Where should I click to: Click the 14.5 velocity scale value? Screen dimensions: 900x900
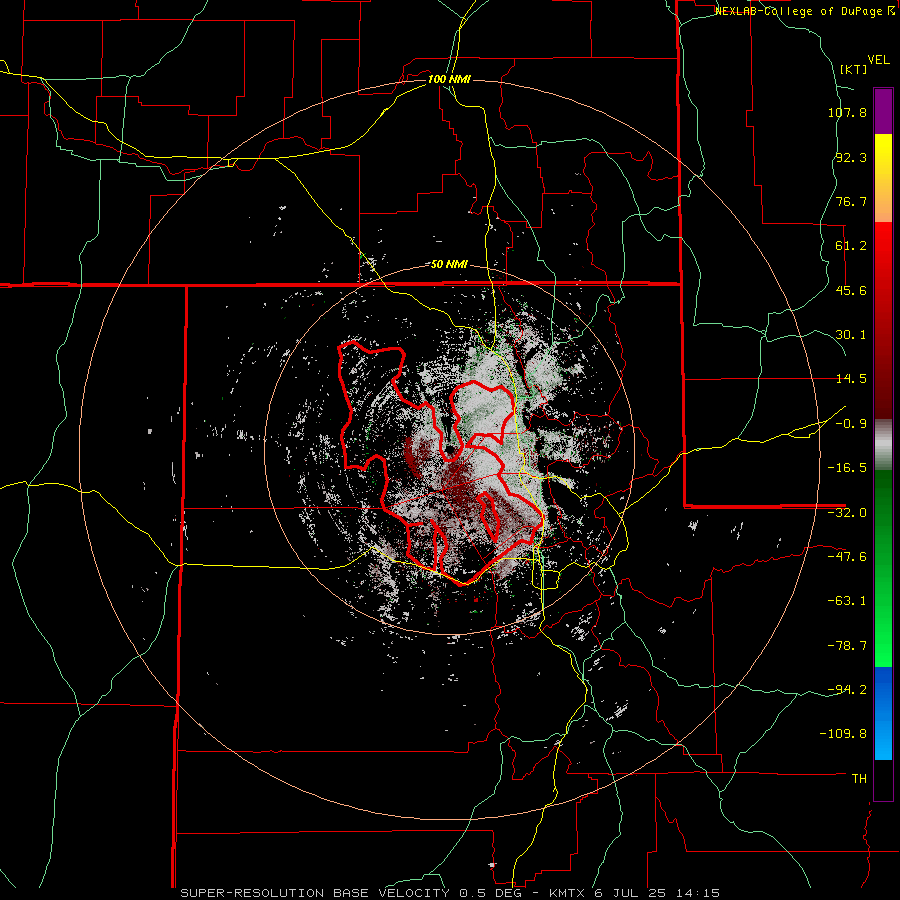(x=851, y=379)
